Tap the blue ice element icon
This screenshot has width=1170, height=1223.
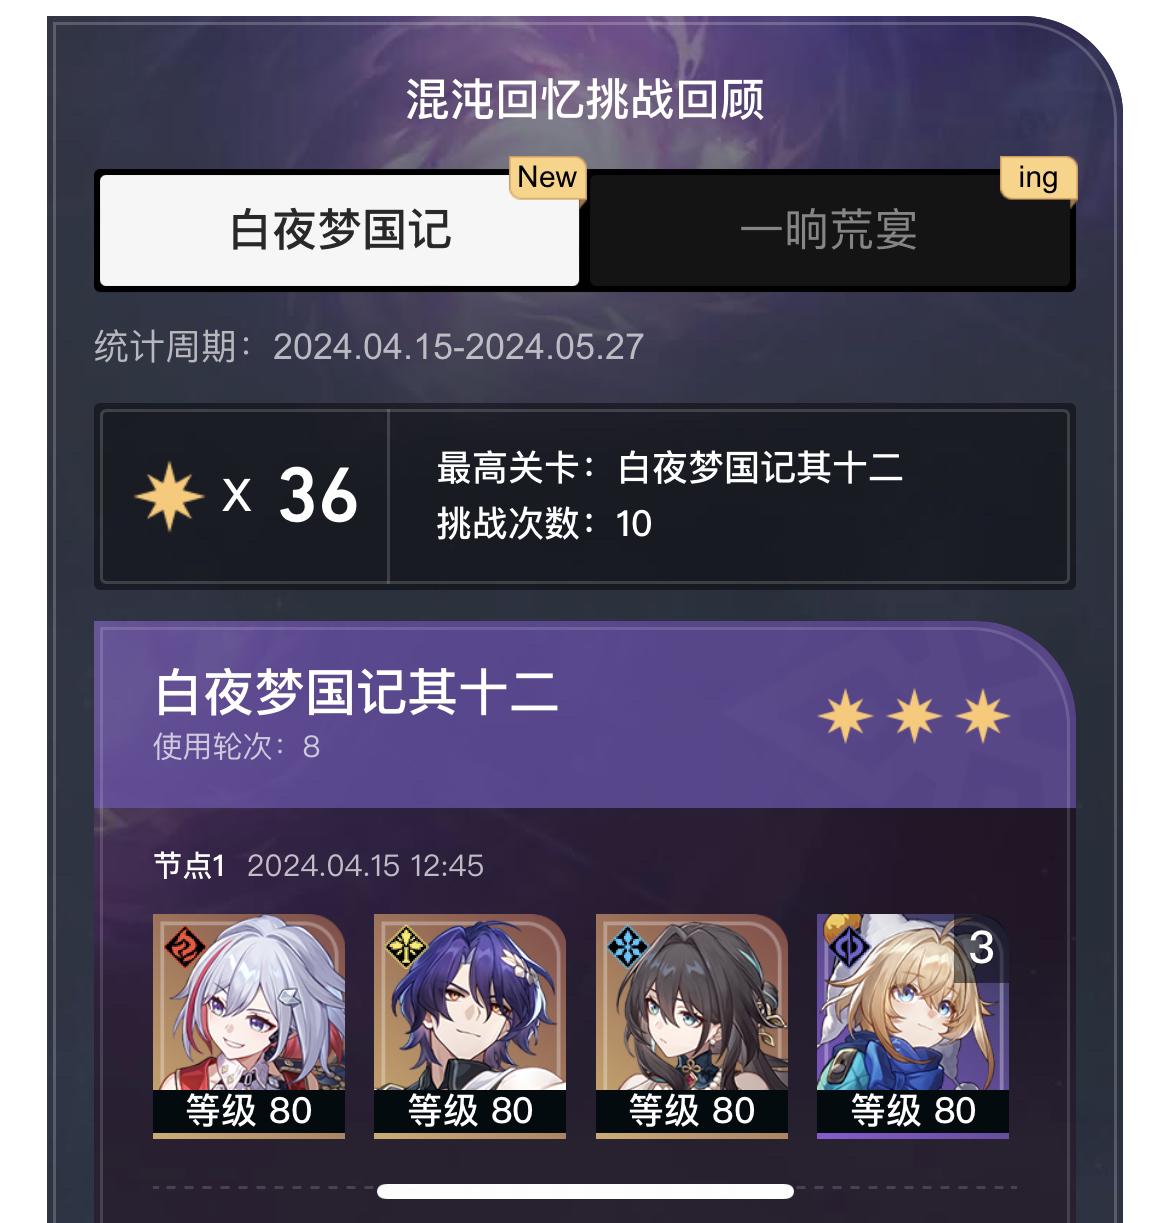(627, 946)
